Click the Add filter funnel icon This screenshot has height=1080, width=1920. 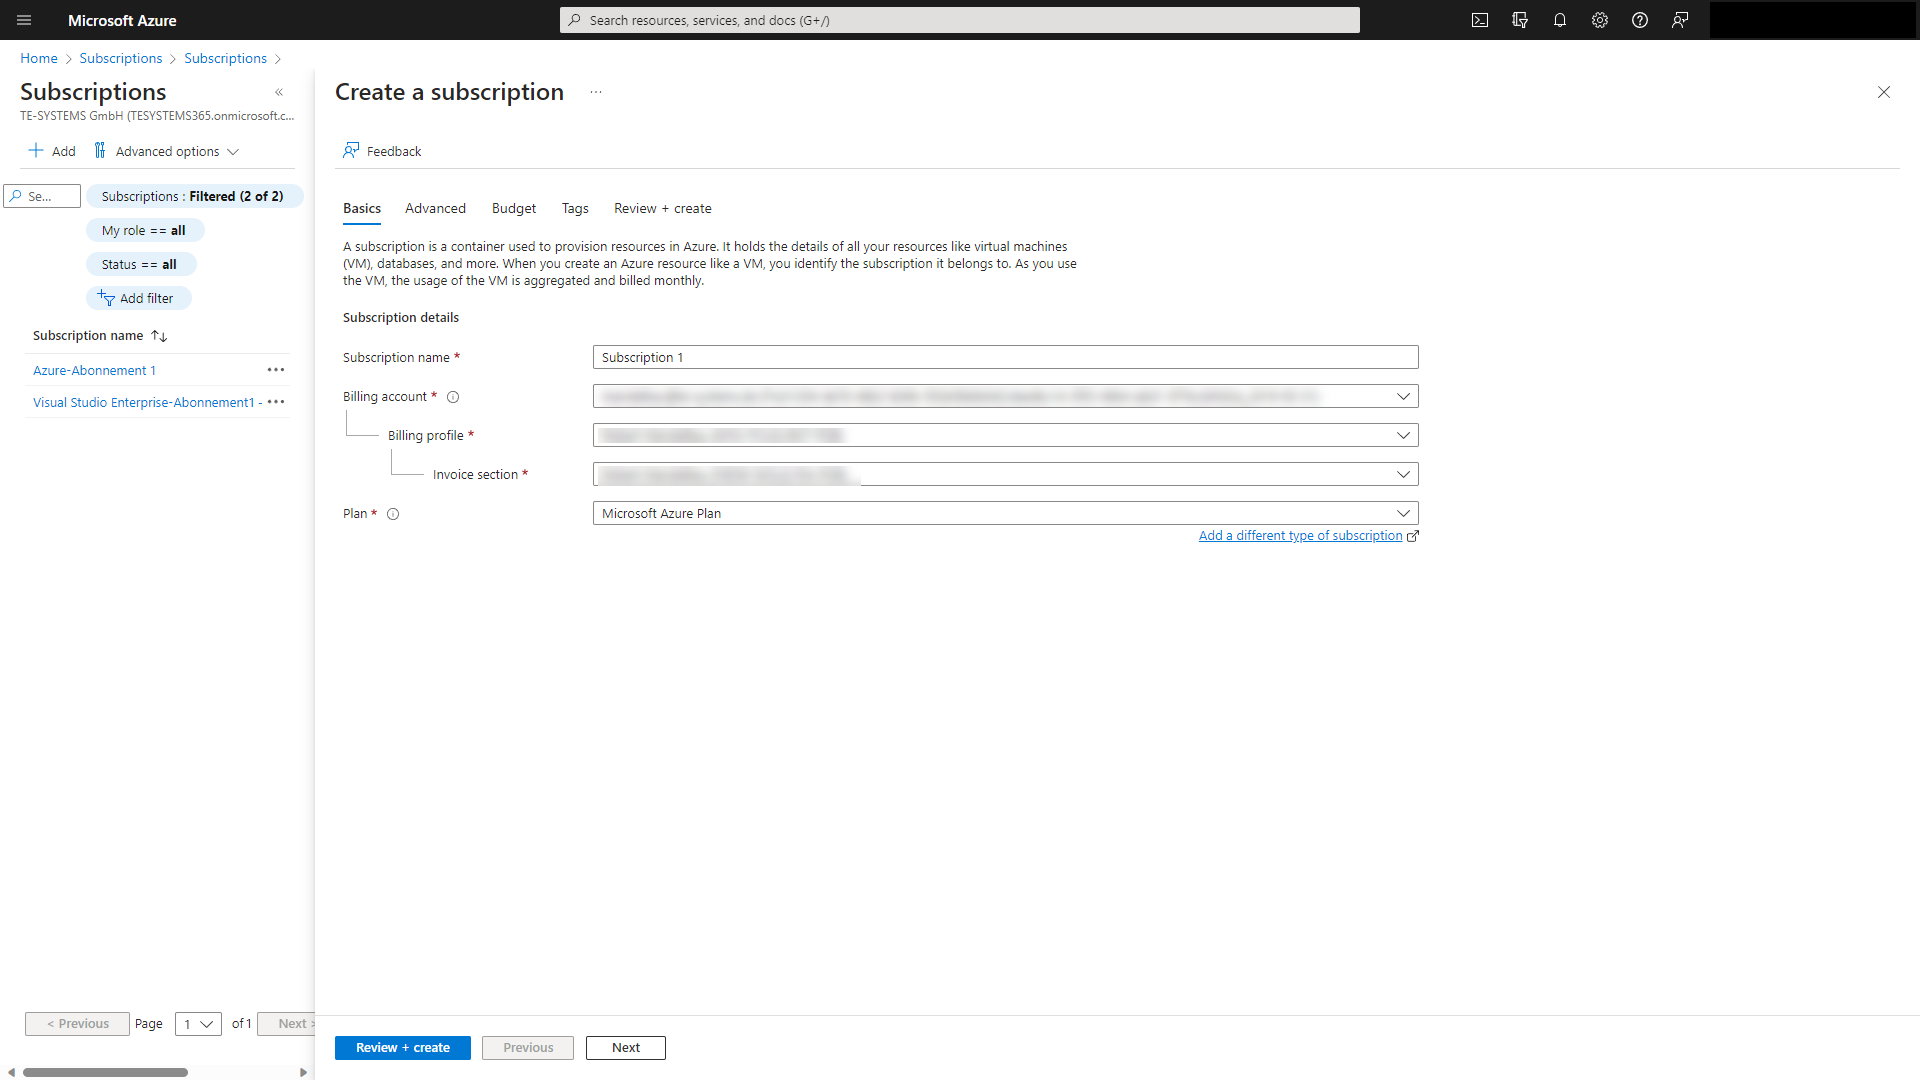pos(105,297)
